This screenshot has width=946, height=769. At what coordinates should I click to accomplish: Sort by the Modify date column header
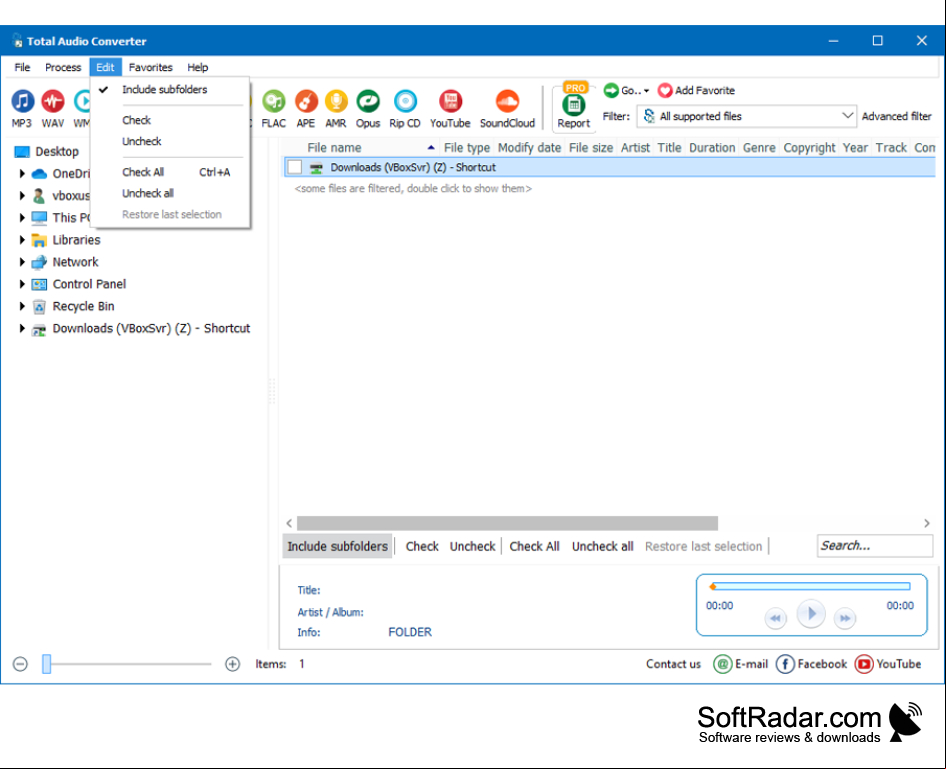tap(529, 148)
